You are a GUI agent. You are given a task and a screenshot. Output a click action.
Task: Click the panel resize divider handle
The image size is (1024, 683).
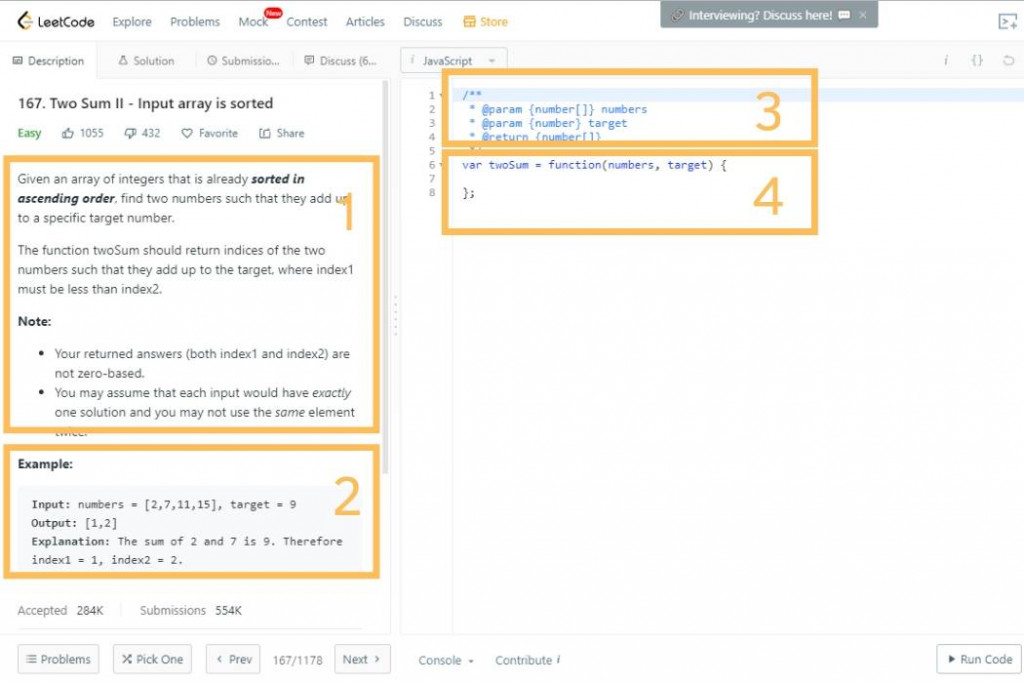(x=395, y=316)
